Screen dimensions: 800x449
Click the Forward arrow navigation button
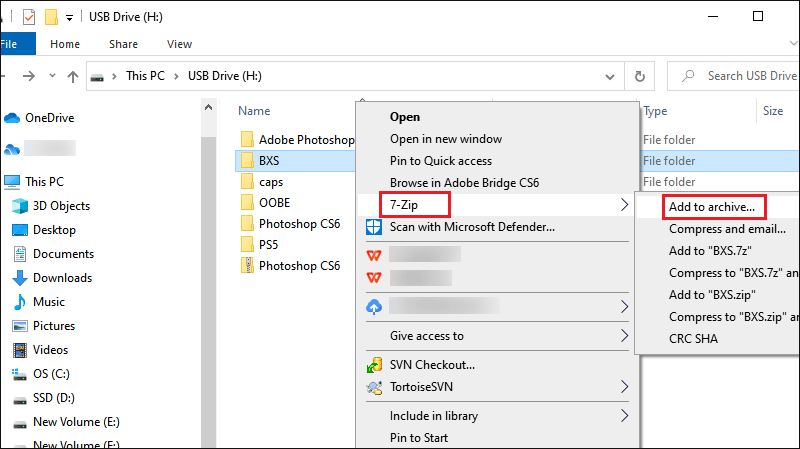point(29,76)
